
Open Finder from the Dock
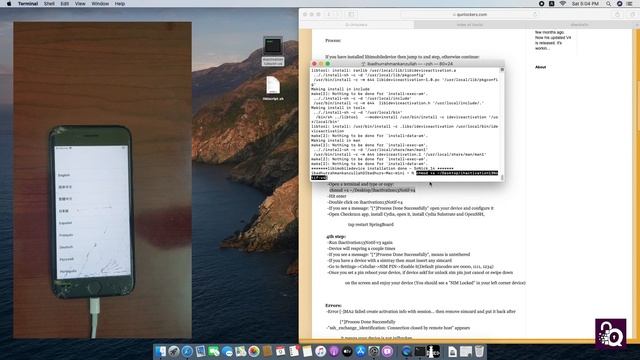[160, 351]
